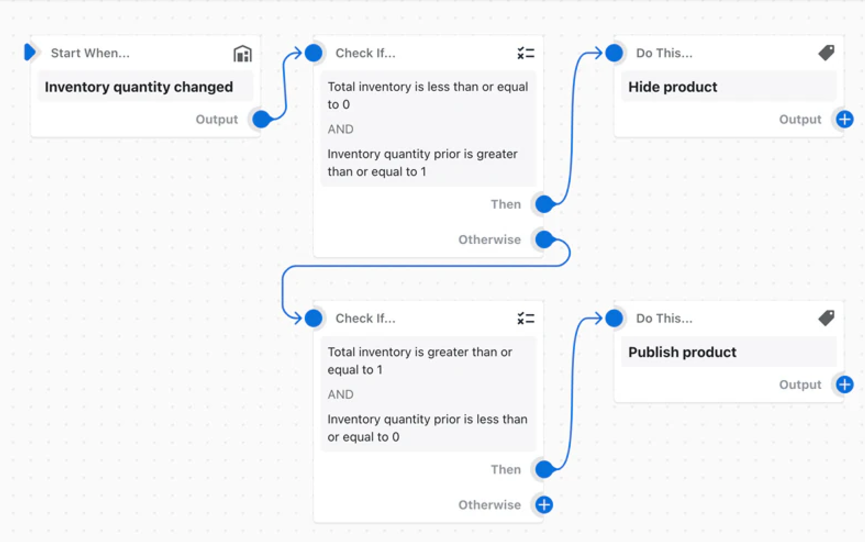This screenshot has width=865, height=542.
Task: Click the Then connector of first condition
Action: coord(544,204)
